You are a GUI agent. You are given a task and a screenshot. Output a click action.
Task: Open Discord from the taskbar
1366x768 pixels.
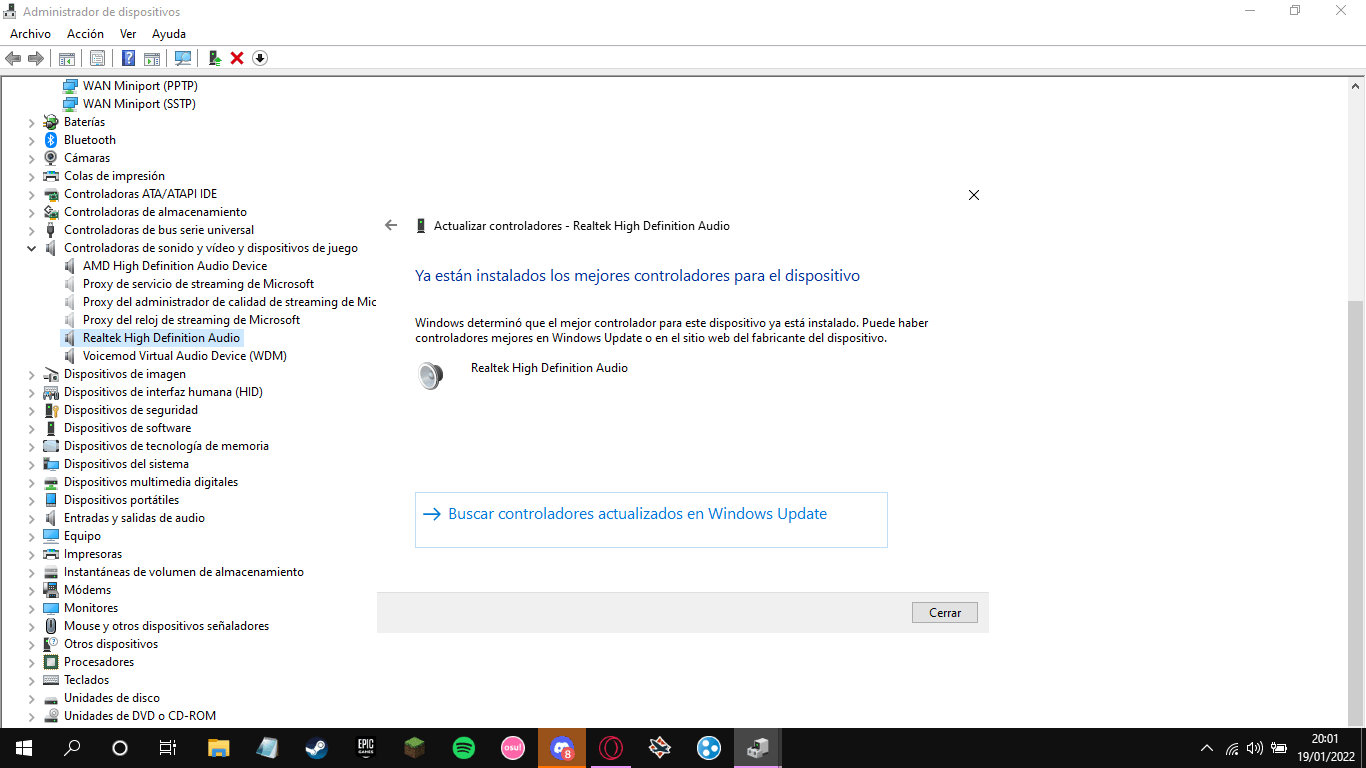[x=561, y=748]
